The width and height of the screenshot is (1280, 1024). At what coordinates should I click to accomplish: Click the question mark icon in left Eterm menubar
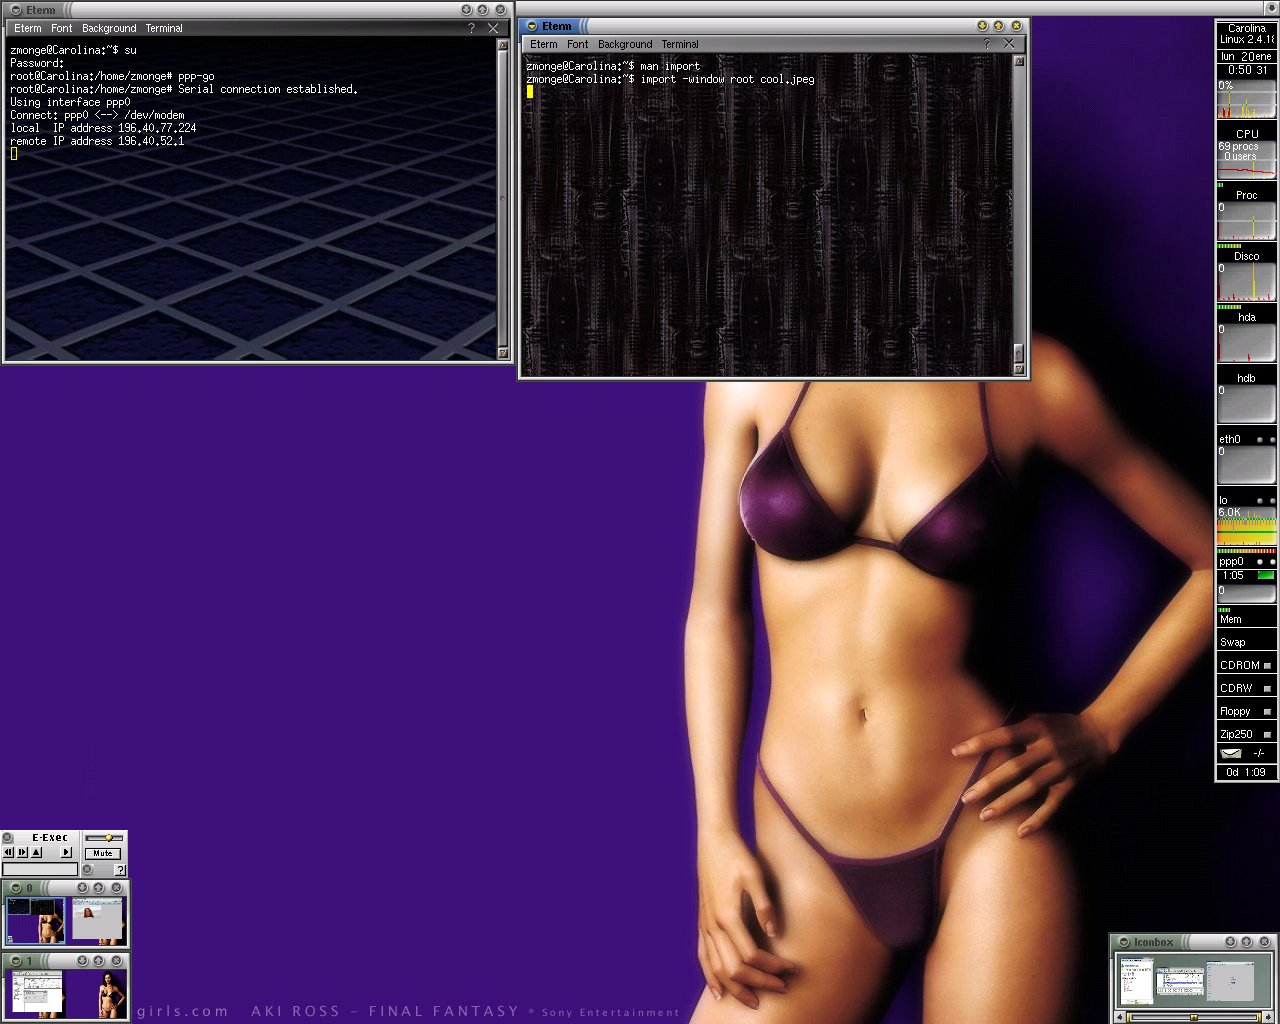click(x=472, y=28)
